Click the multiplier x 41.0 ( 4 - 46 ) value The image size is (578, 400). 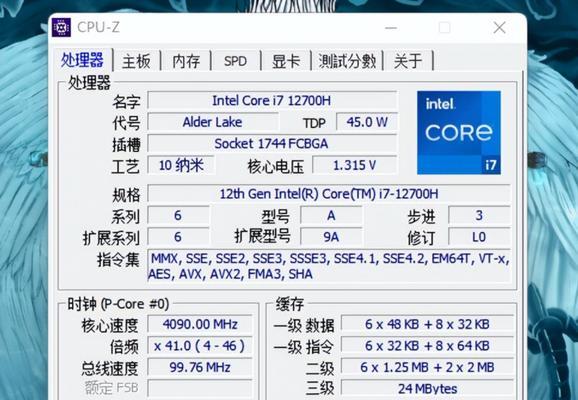coord(200,346)
